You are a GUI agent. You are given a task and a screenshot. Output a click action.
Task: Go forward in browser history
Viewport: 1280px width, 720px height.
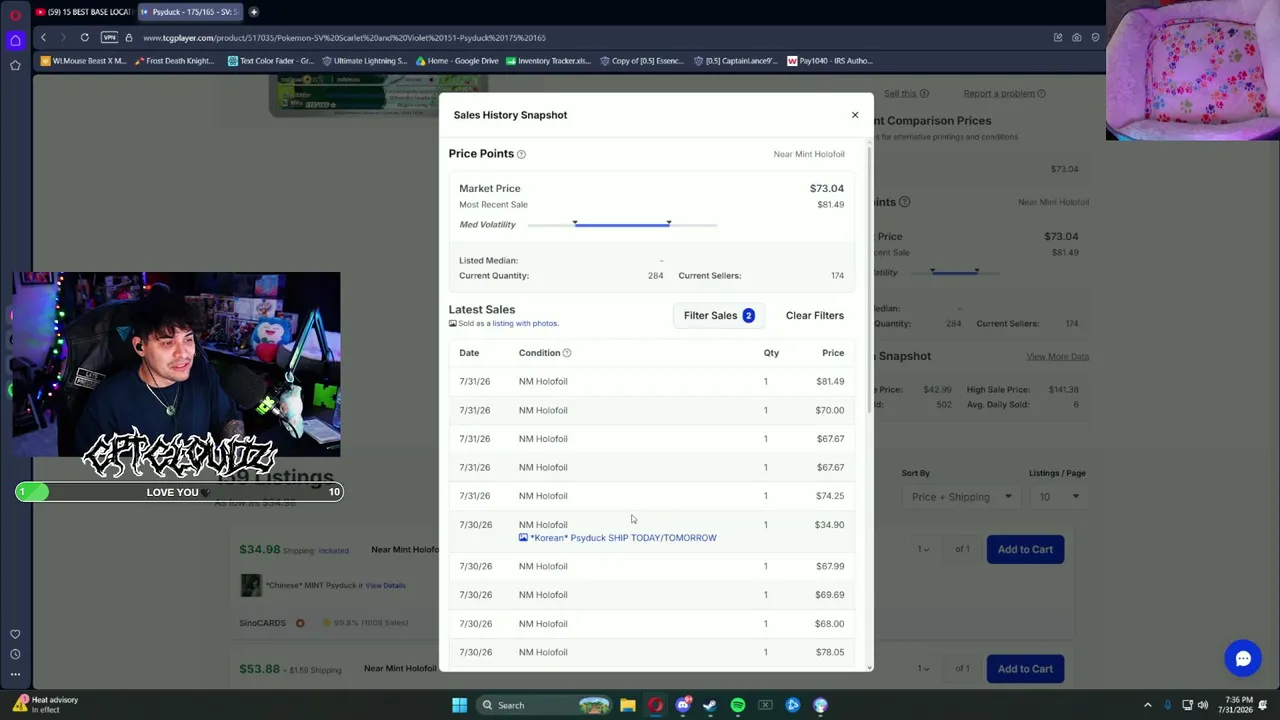63,38
